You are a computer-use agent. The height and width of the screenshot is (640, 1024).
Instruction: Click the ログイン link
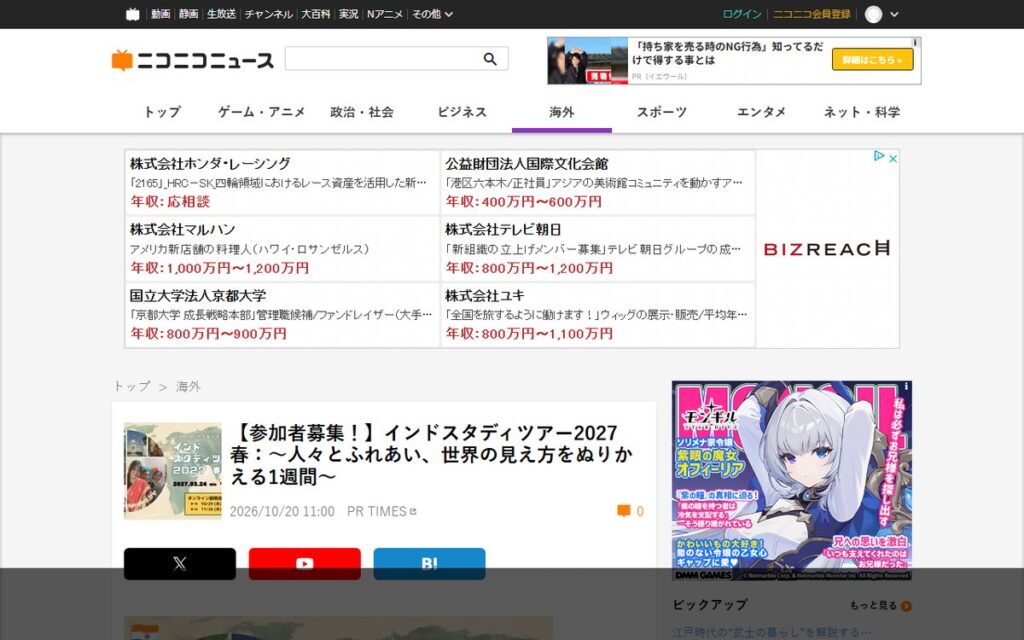(x=742, y=14)
